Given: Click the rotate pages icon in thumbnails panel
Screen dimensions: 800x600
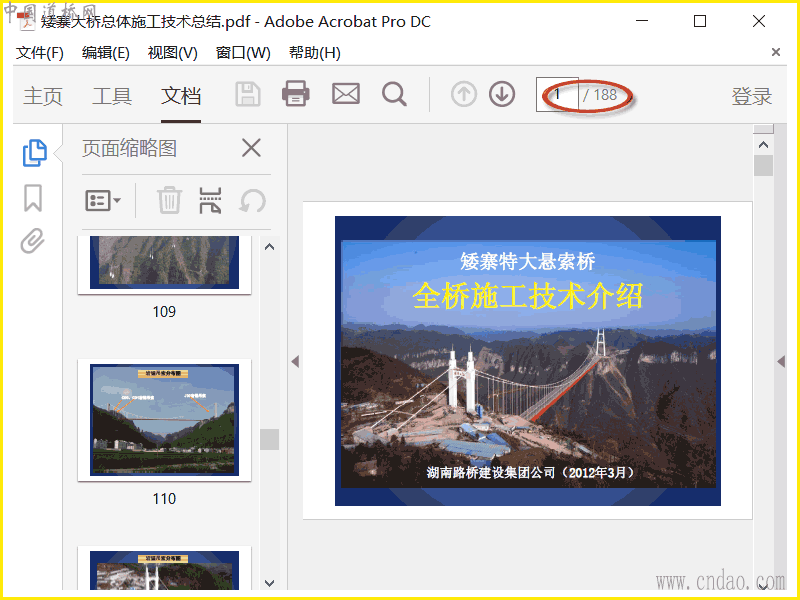Looking at the screenshot, I should [x=253, y=201].
